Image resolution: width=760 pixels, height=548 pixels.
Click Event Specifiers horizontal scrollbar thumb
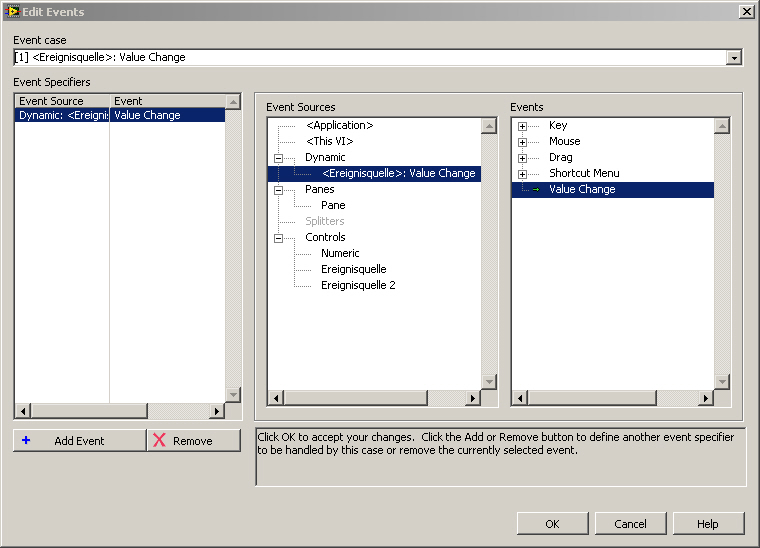89,411
